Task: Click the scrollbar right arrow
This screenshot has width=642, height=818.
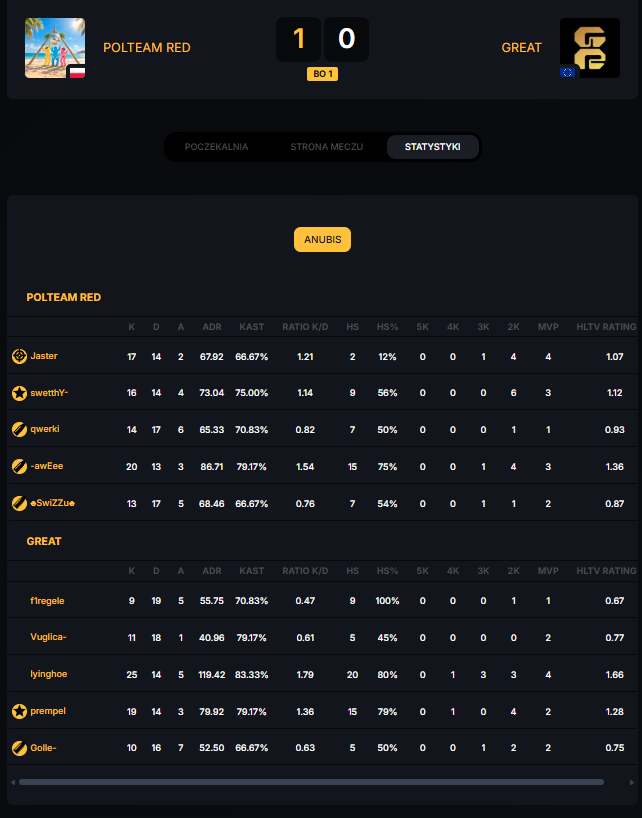Action: 632,782
